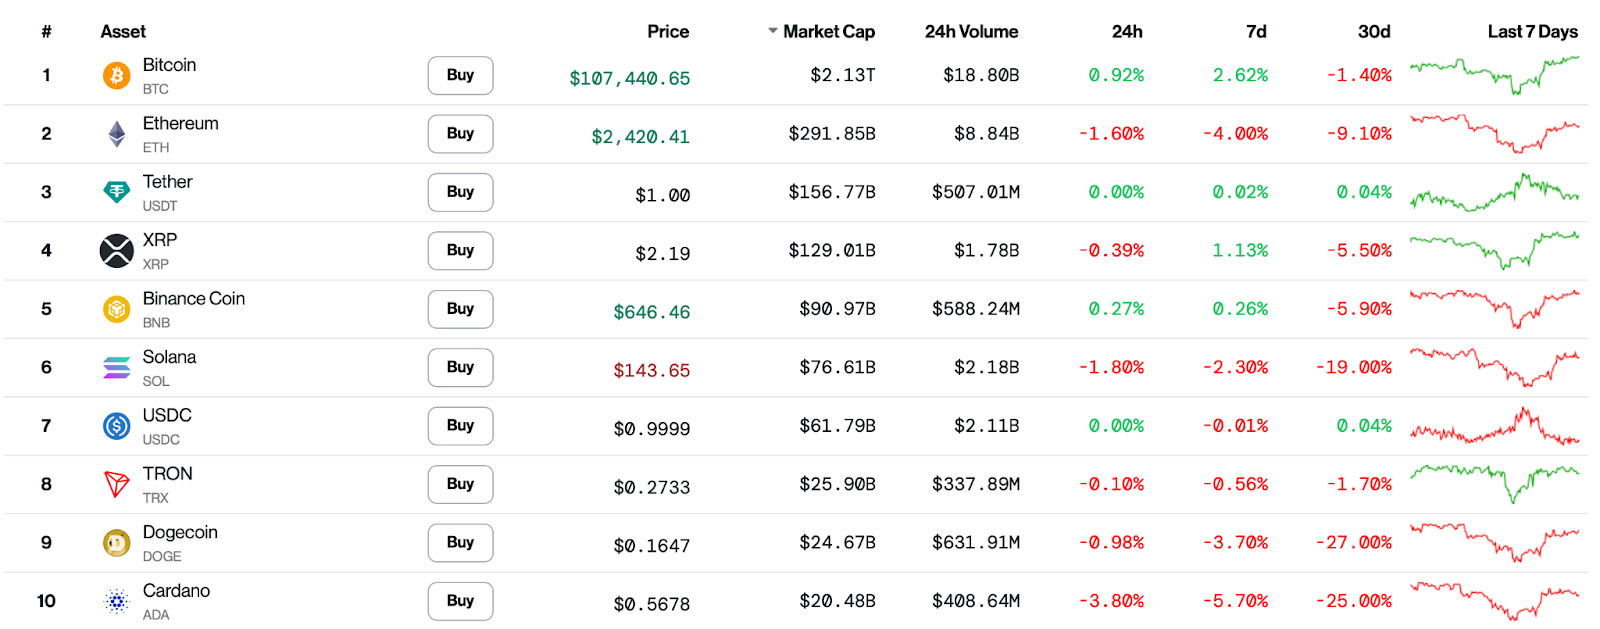Sort table by the Price column
This screenshot has width=1600, height=629.
668,31
